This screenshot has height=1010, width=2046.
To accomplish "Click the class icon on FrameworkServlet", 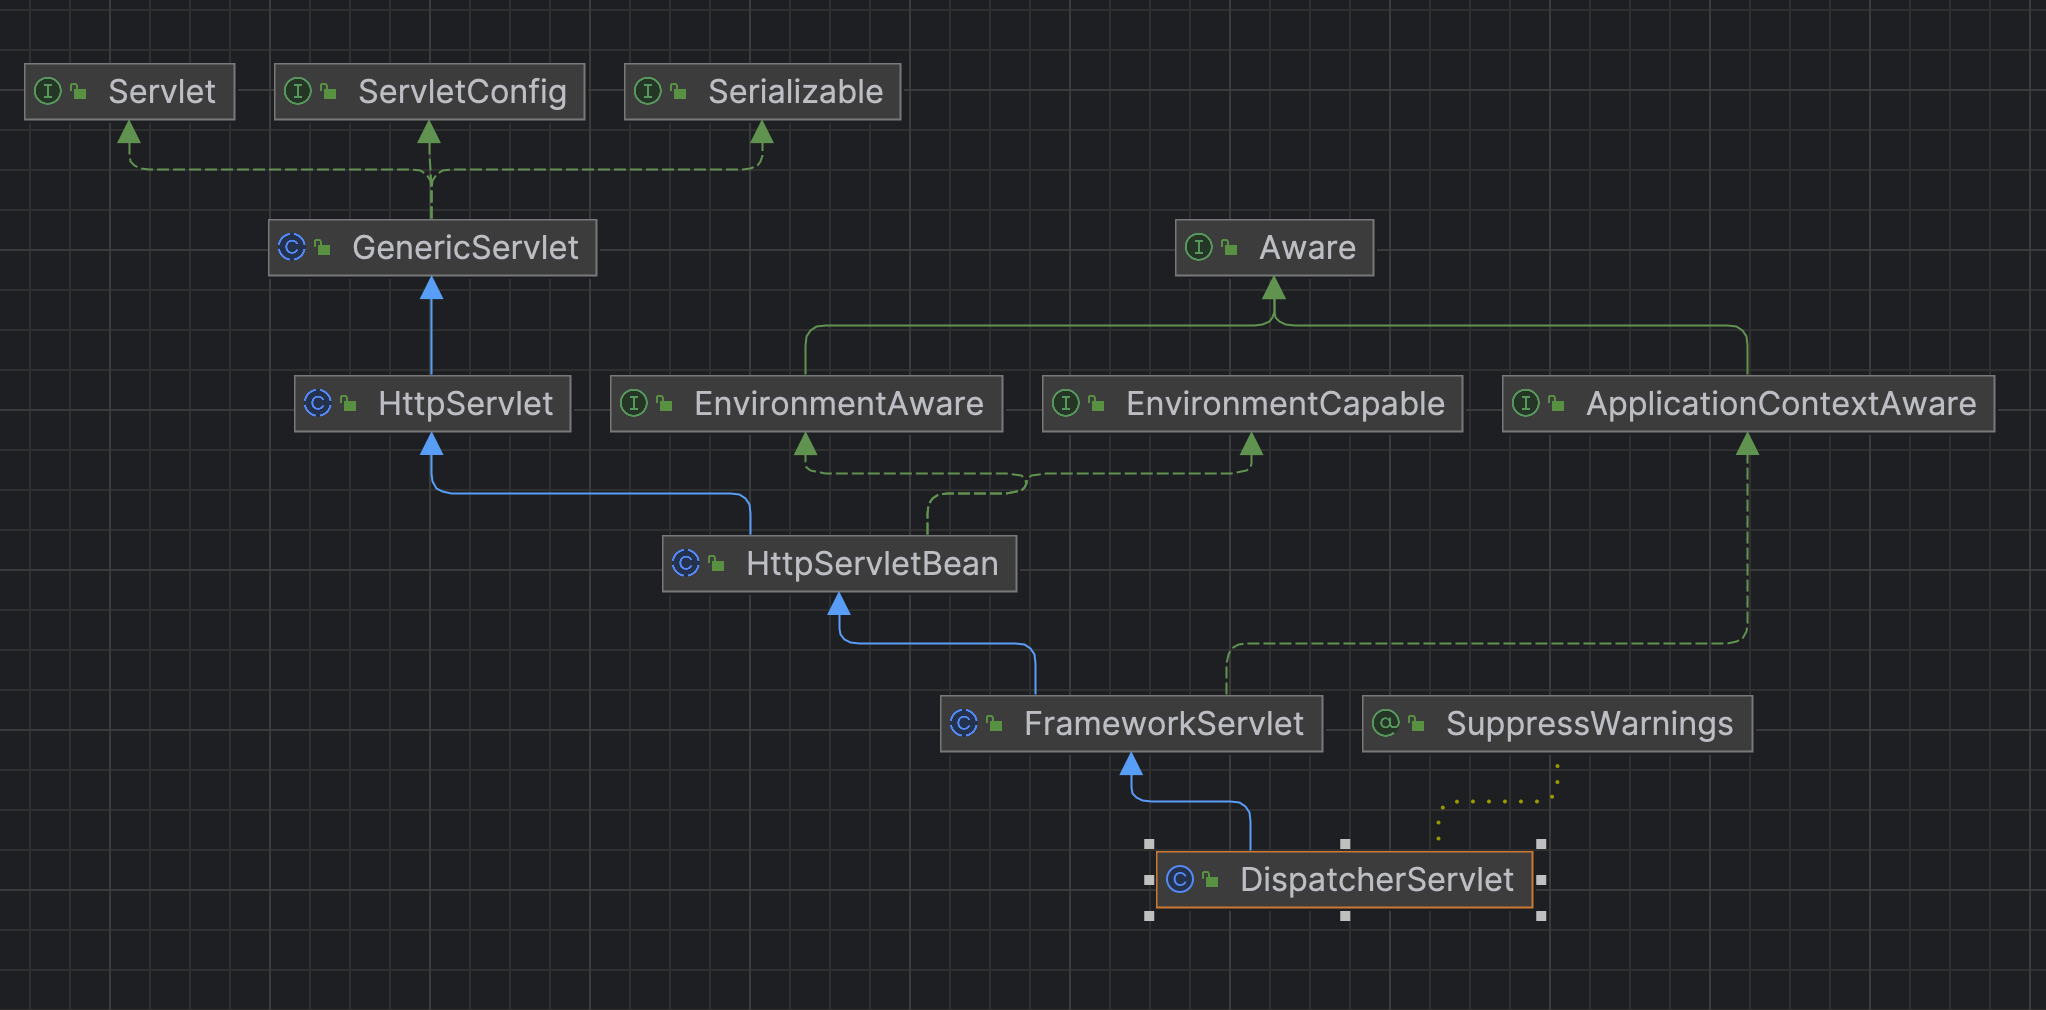I will [x=964, y=723].
